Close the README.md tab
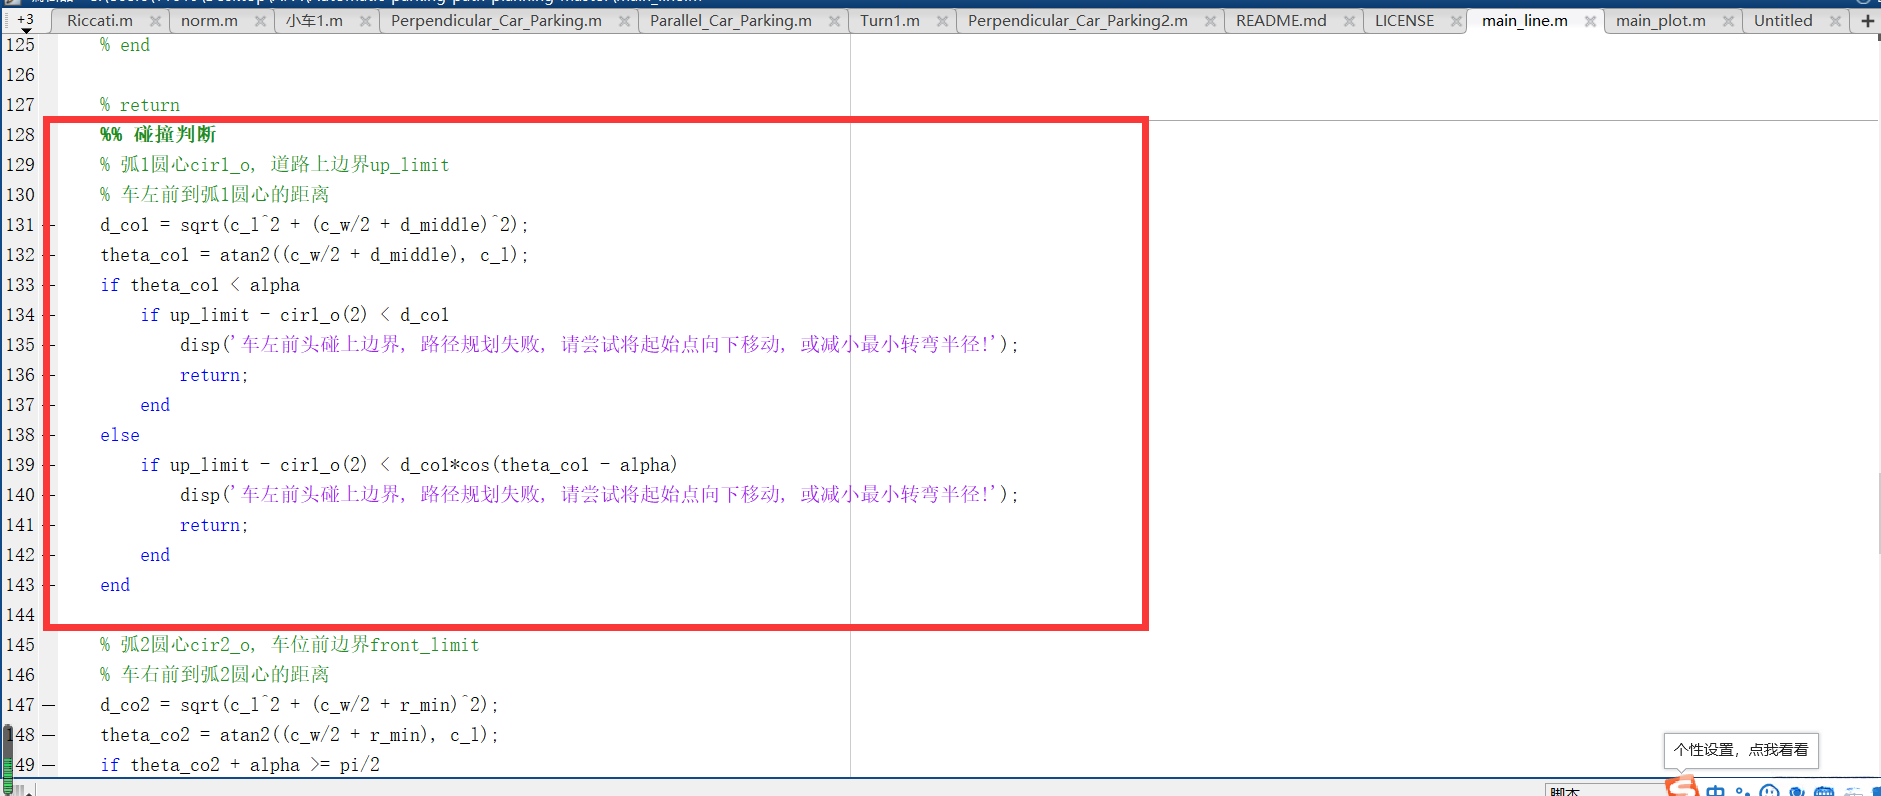Viewport: 1881px width, 796px height. pos(1349,21)
